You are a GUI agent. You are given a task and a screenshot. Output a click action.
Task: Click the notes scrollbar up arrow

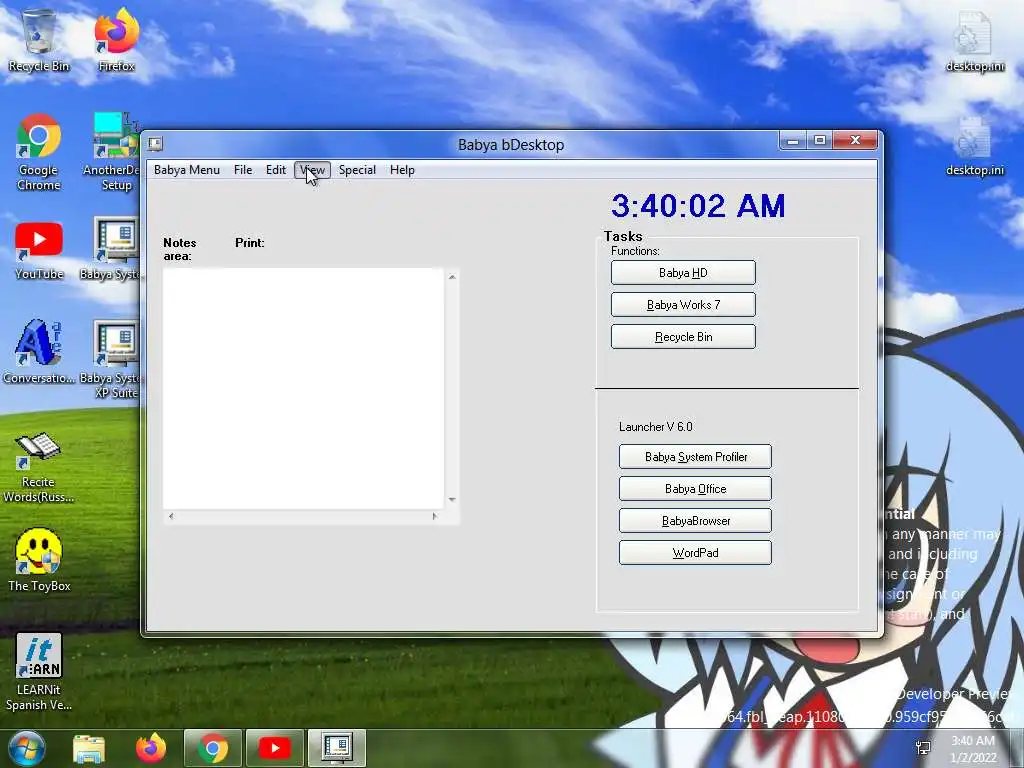[x=452, y=277]
